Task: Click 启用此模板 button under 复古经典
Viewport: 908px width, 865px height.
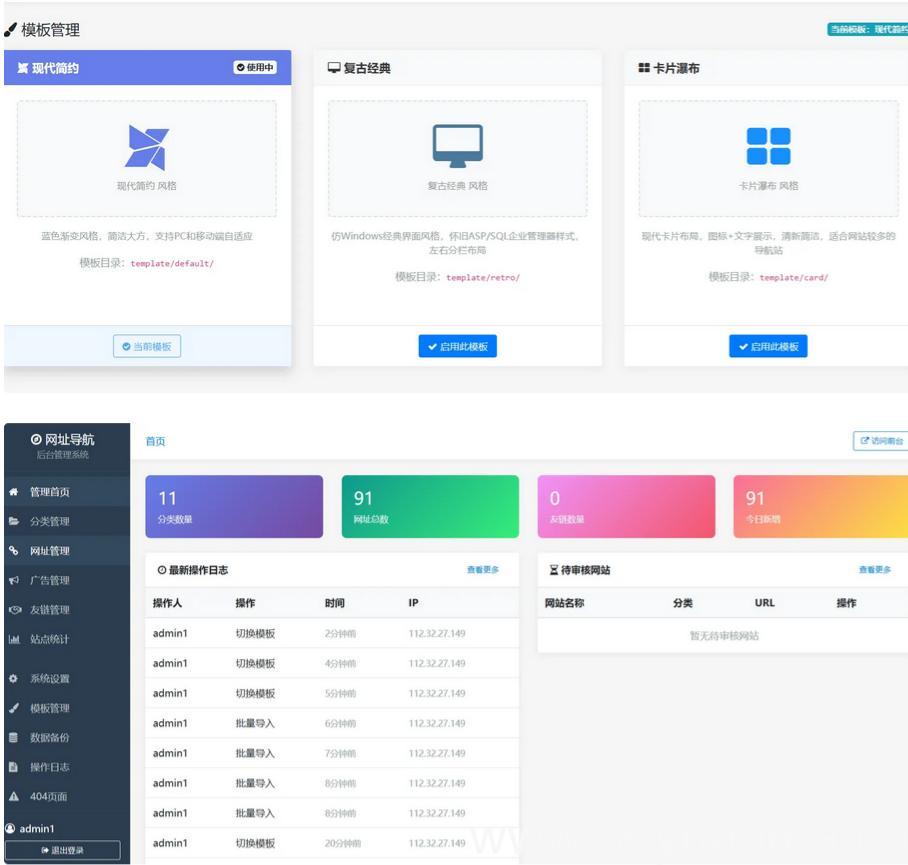Action: 457,346
